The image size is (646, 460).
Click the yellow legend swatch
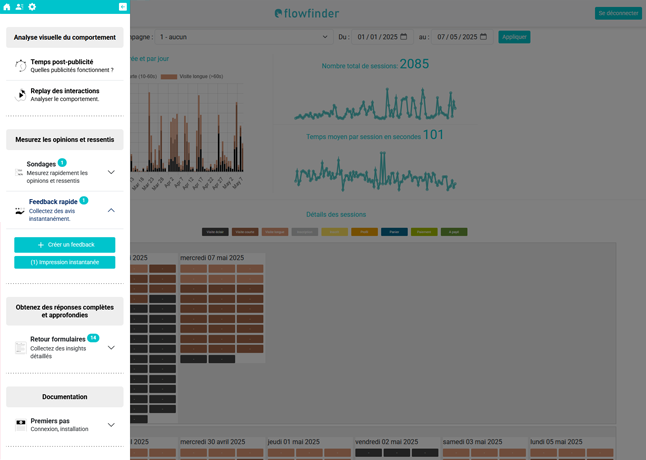coord(335,232)
